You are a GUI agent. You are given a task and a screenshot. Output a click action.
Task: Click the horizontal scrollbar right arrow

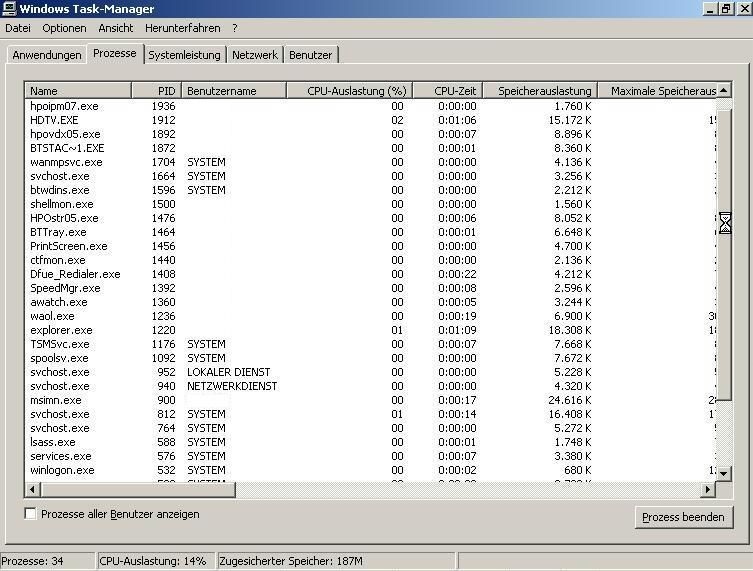click(x=708, y=490)
